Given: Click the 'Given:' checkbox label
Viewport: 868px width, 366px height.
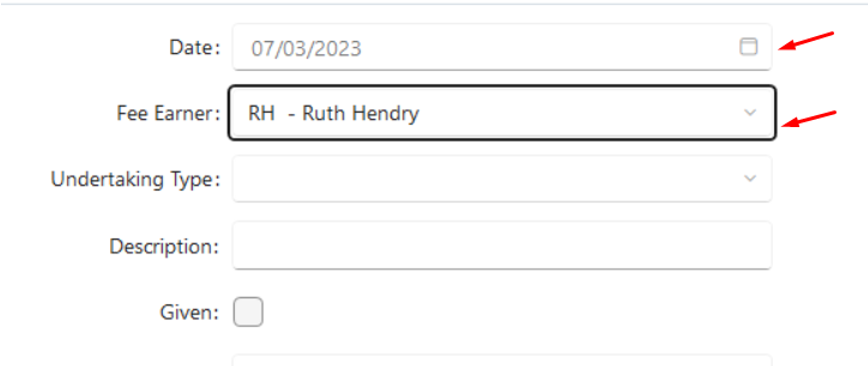Looking at the screenshot, I should [x=190, y=313].
